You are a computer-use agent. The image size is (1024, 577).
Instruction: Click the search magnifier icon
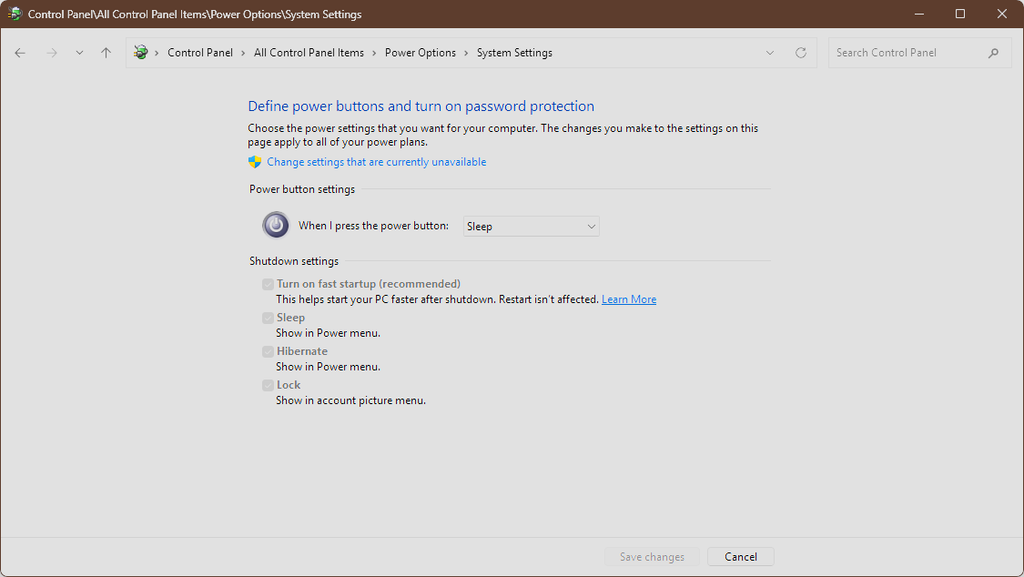coord(993,53)
